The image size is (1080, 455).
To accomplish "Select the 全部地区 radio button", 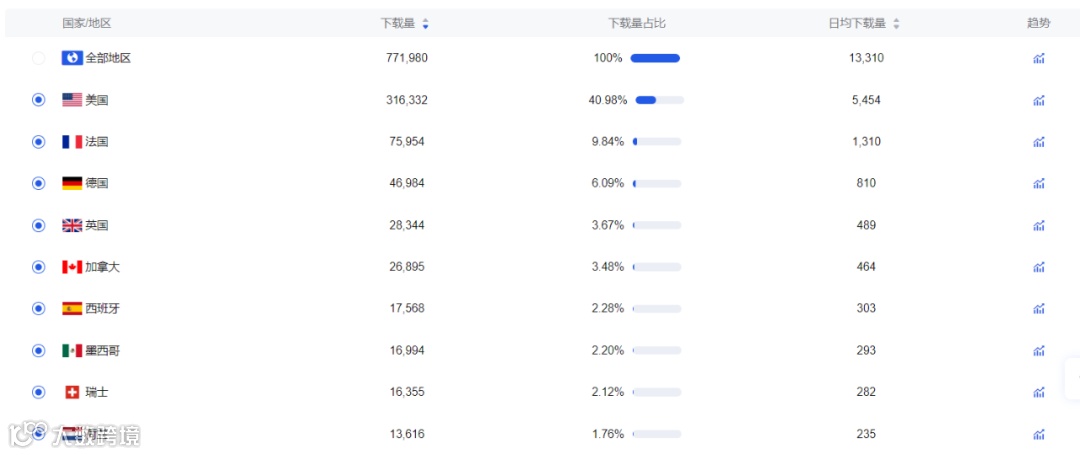I will pos(39,59).
